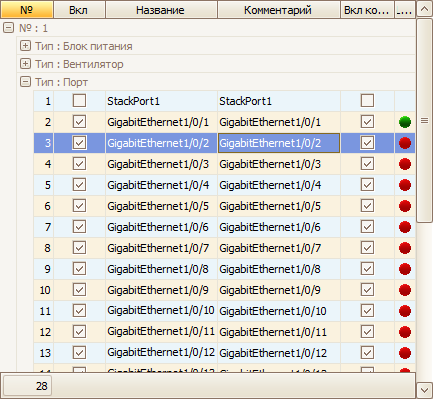Select name cell GigabitEthernet1/0/11
This screenshot has height=399, width=433.
161,332
